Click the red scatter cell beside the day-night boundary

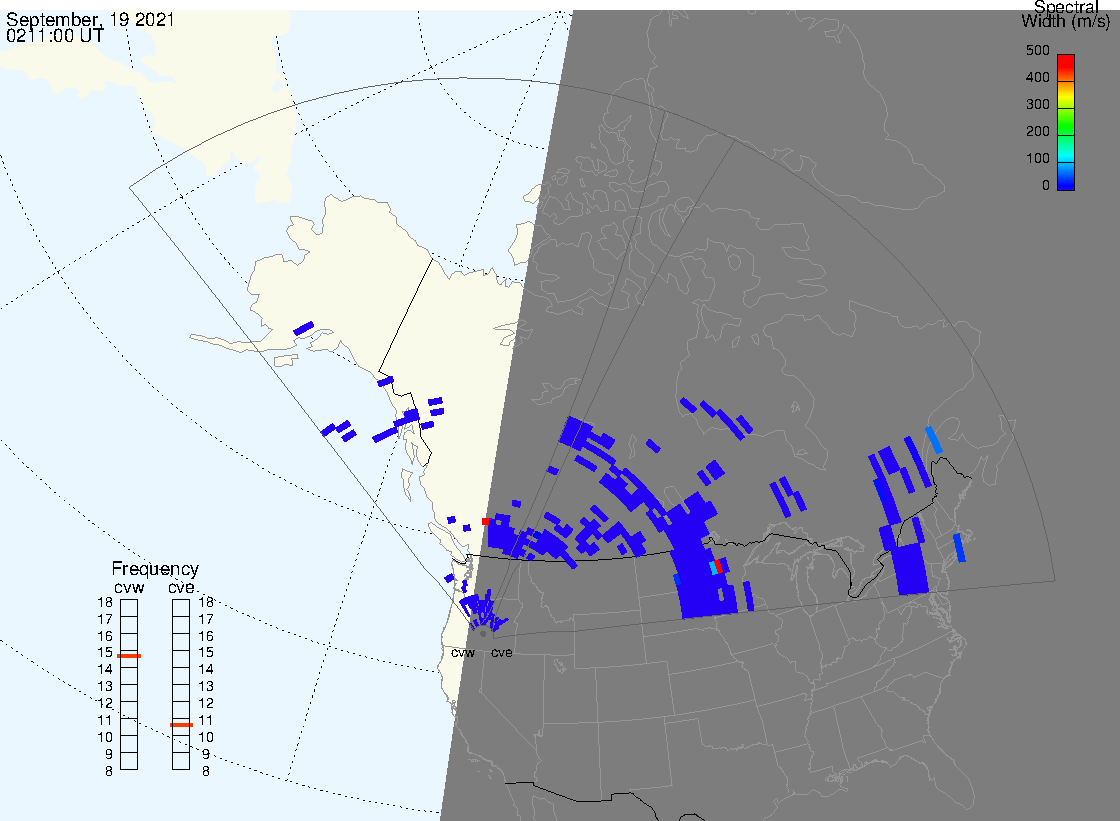click(486, 522)
